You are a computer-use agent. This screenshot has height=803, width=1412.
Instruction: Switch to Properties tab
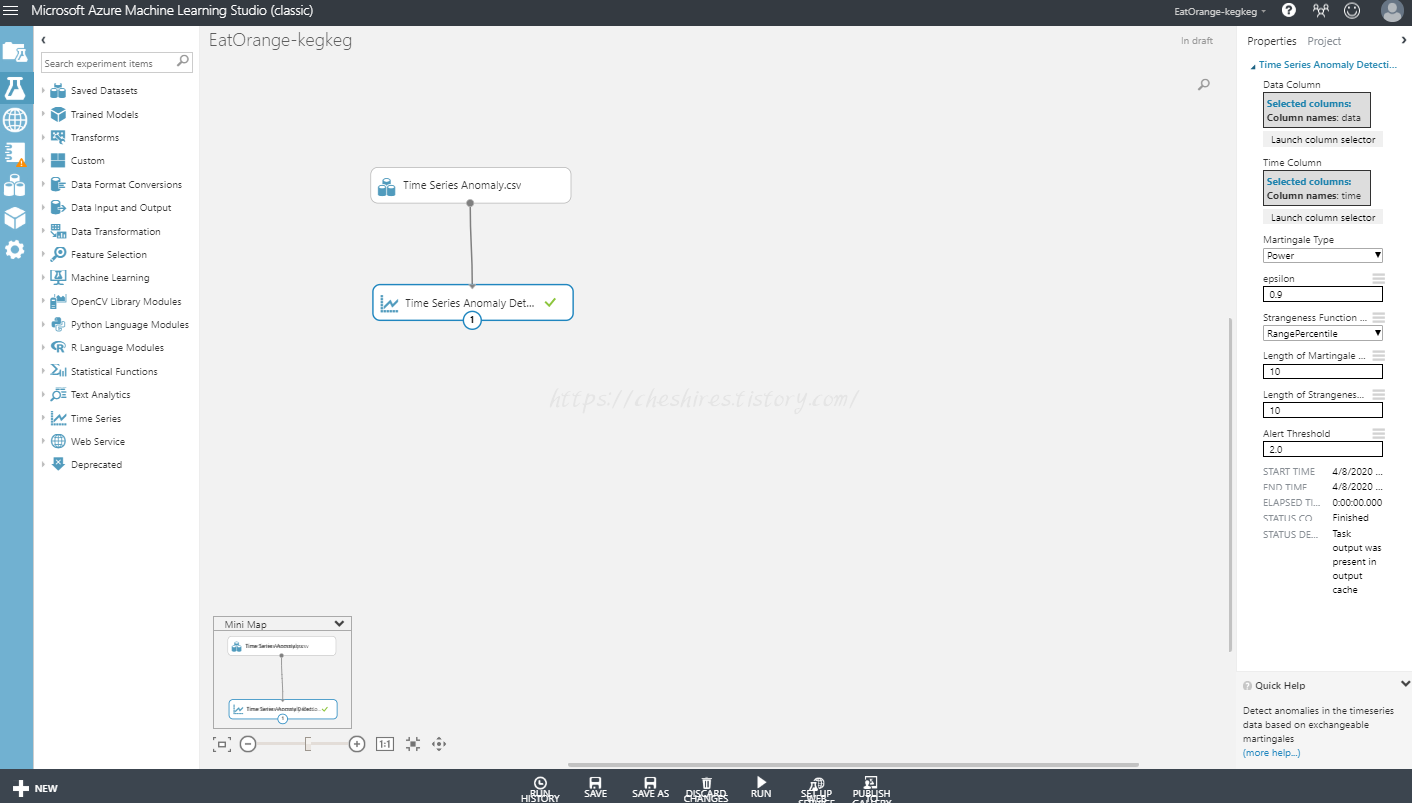1271,41
